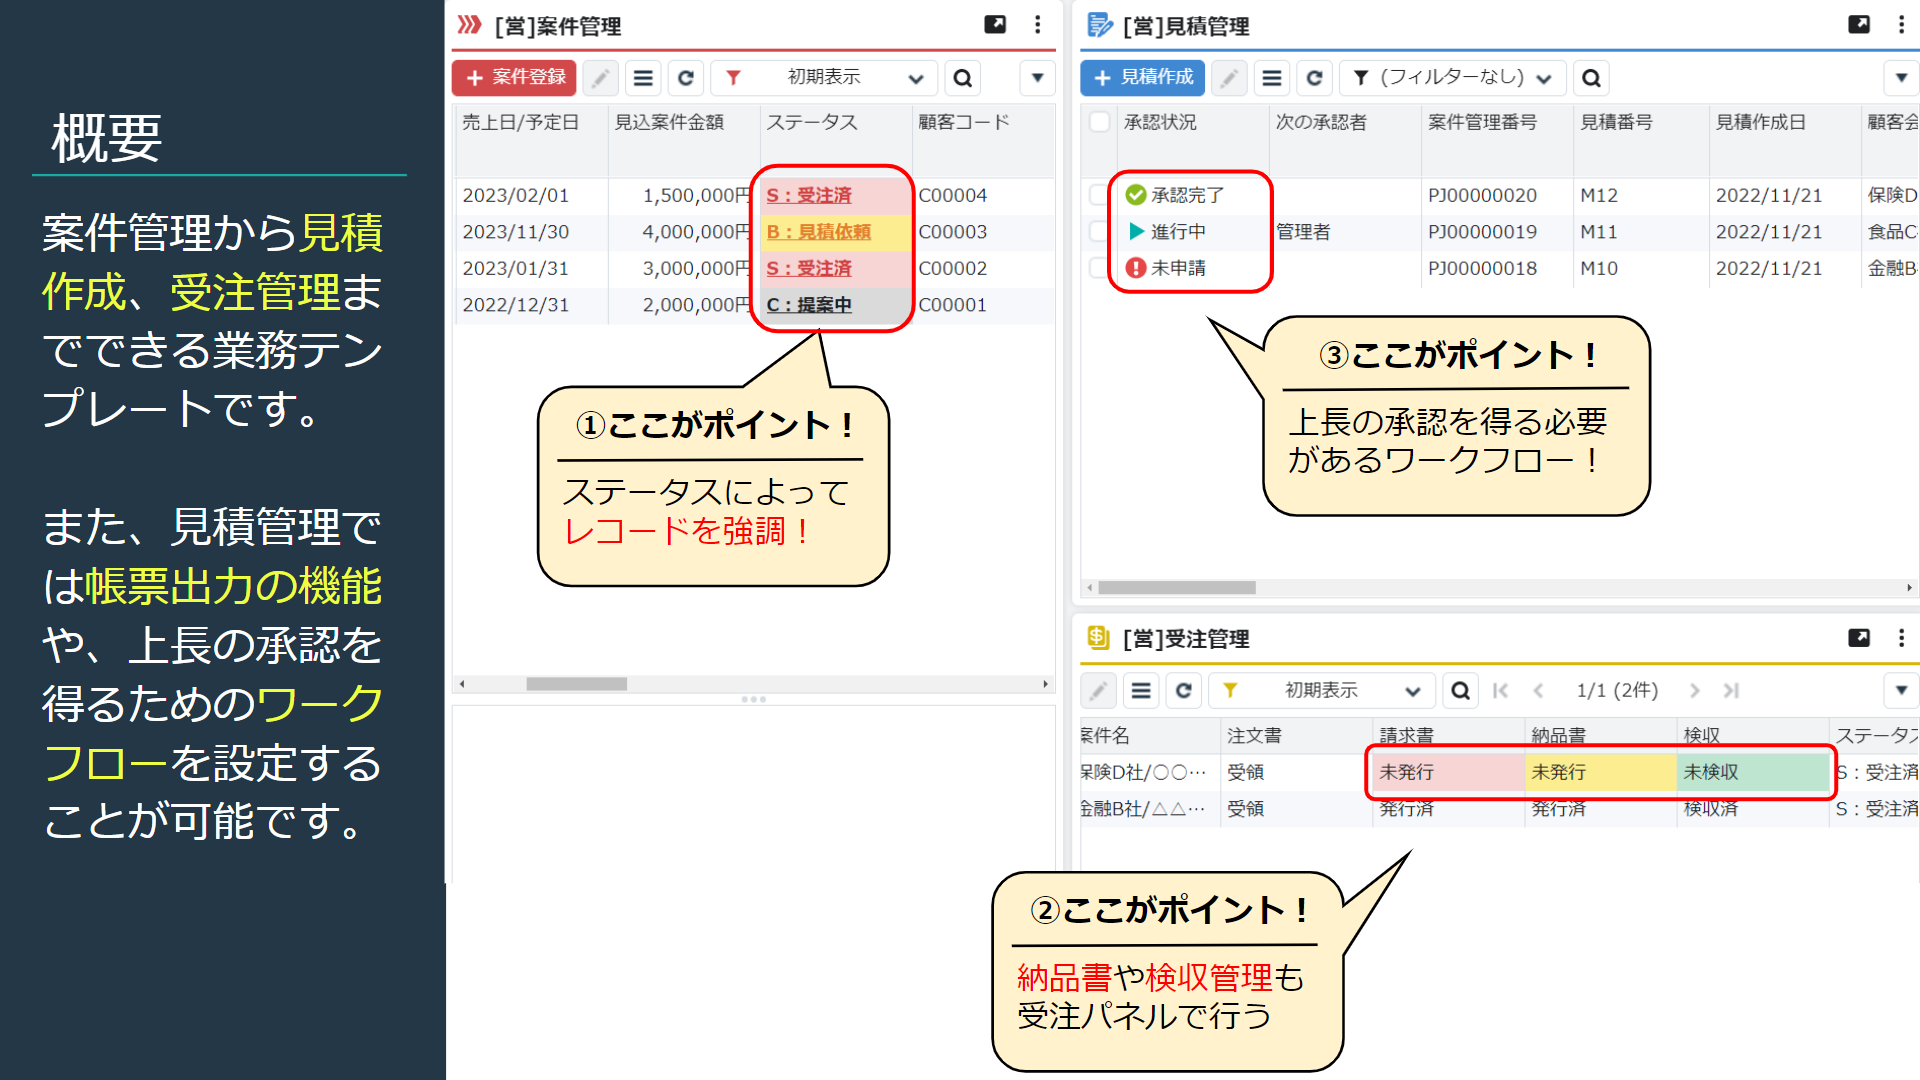Image resolution: width=1920 pixels, height=1080 pixels.
Task: Open the three-dot menu of 案件管理
Action: click(1036, 25)
